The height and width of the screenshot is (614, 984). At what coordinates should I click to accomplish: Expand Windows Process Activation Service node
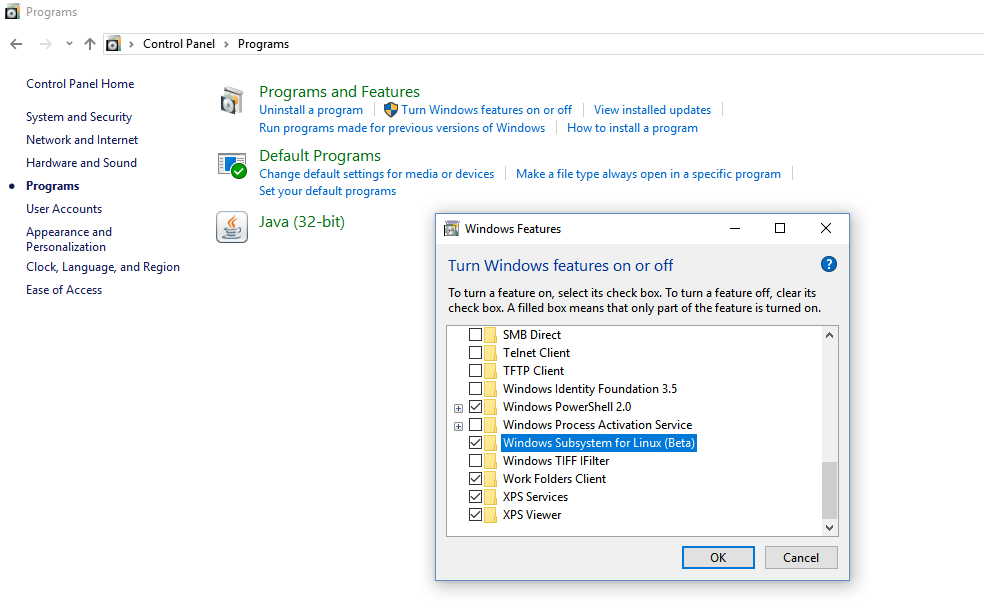[x=458, y=426]
